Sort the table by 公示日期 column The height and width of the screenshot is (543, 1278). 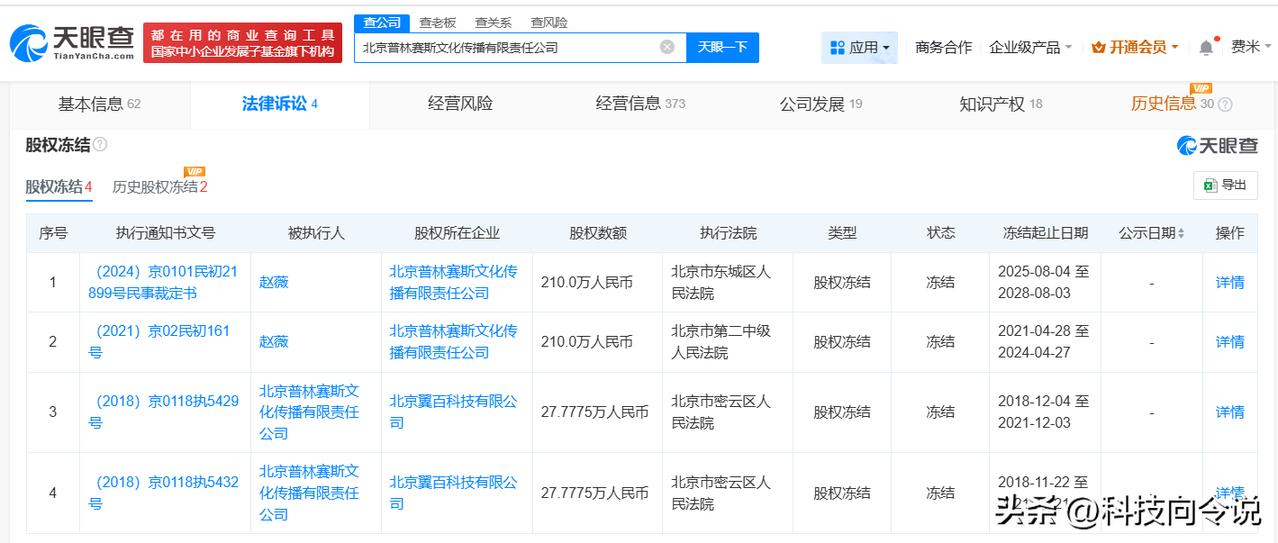tap(1151, 233)
